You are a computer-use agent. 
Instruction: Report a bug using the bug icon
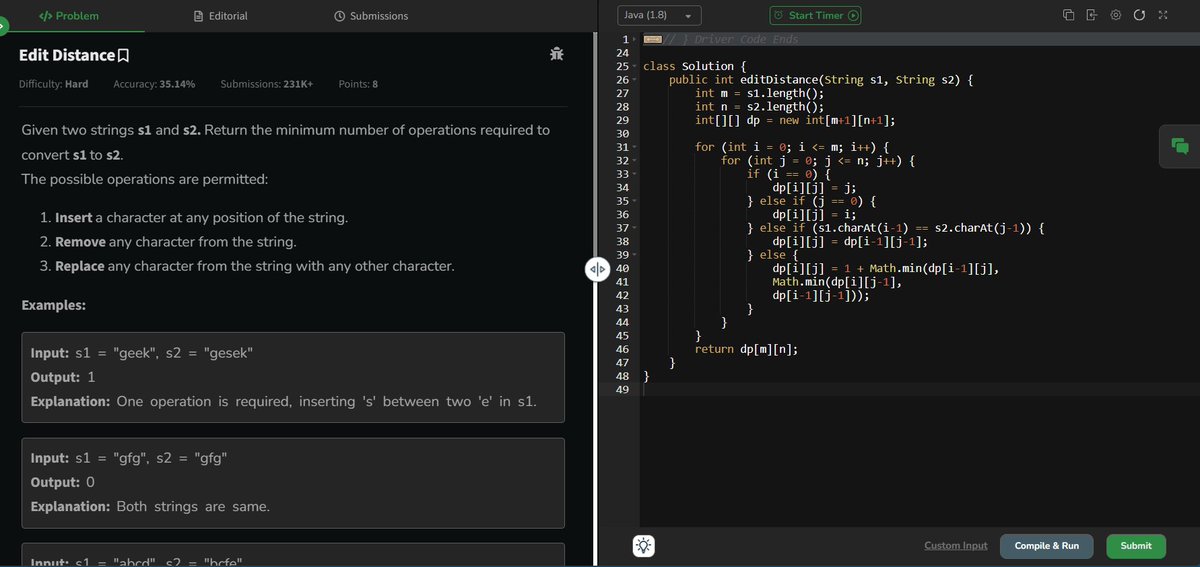tap(556, 54)
